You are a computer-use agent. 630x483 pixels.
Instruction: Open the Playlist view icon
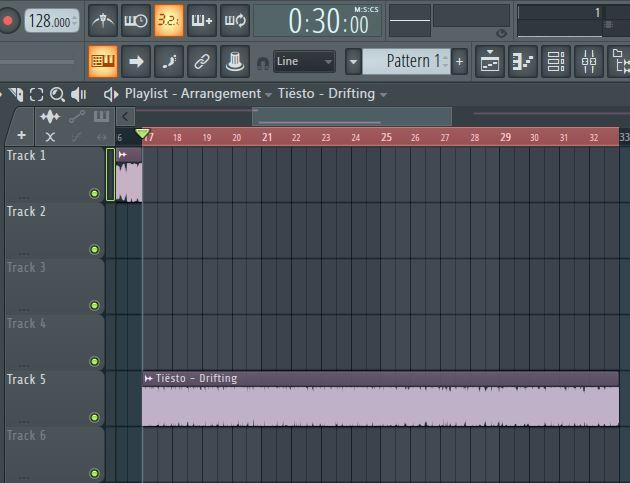click(x=490, y=61)
